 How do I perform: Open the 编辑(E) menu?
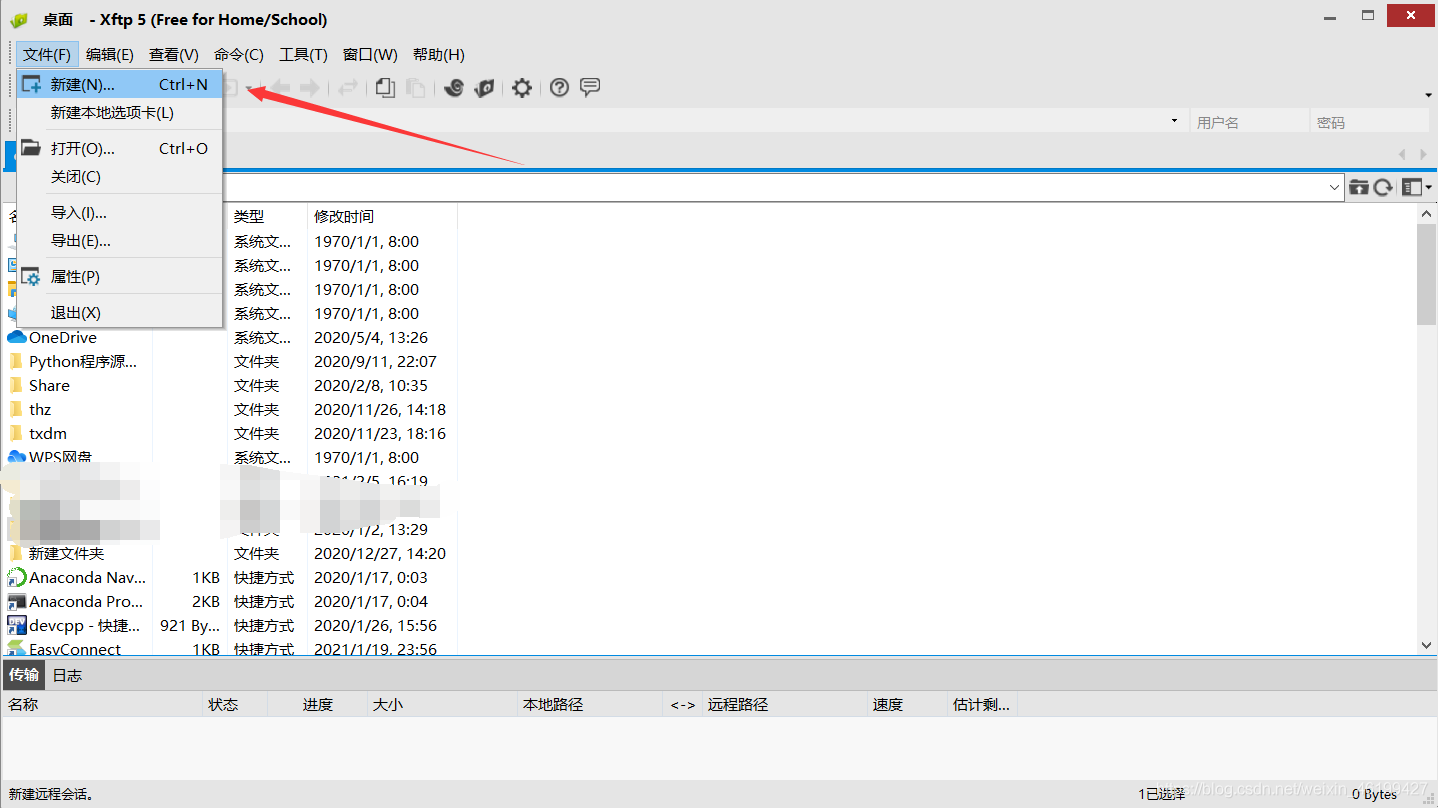click(x=110, y=54)
